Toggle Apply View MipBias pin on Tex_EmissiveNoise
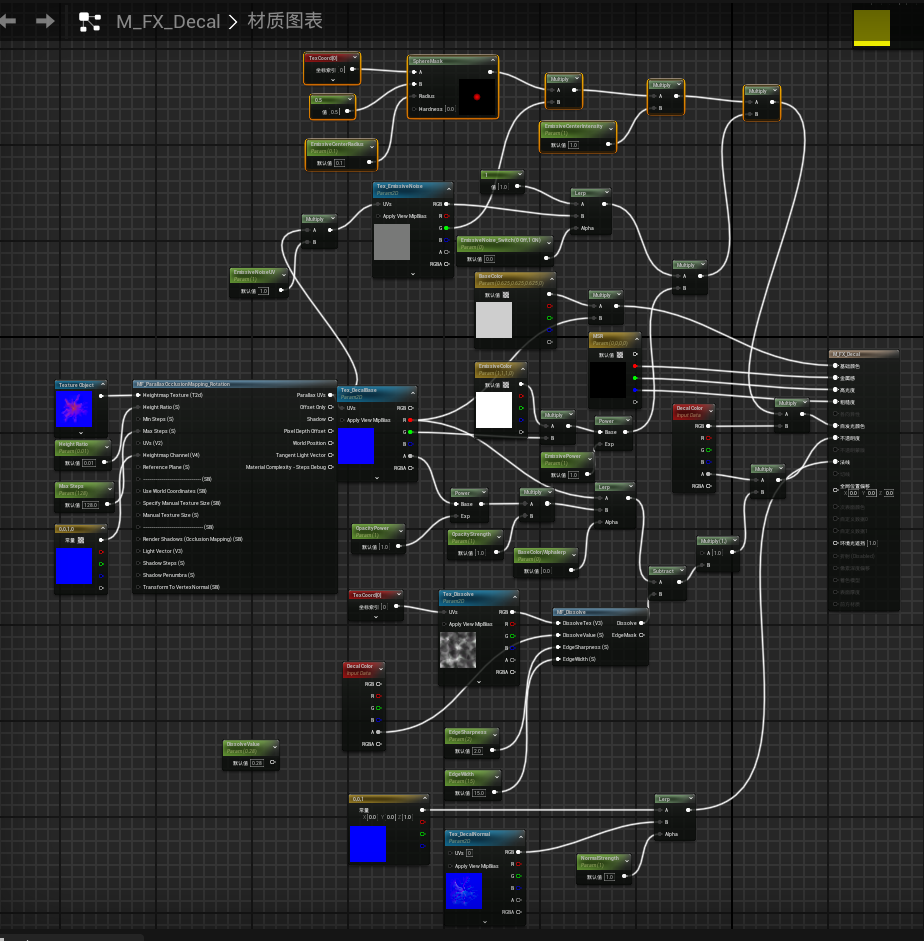The image size is (924, 941). [x=378, y=216]
